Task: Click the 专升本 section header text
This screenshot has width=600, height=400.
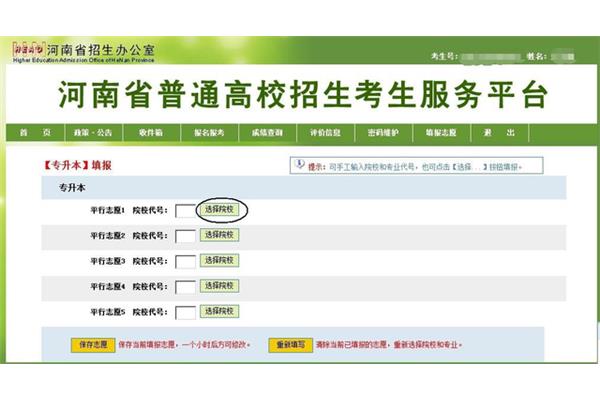Action: click(x=72, y=188)
